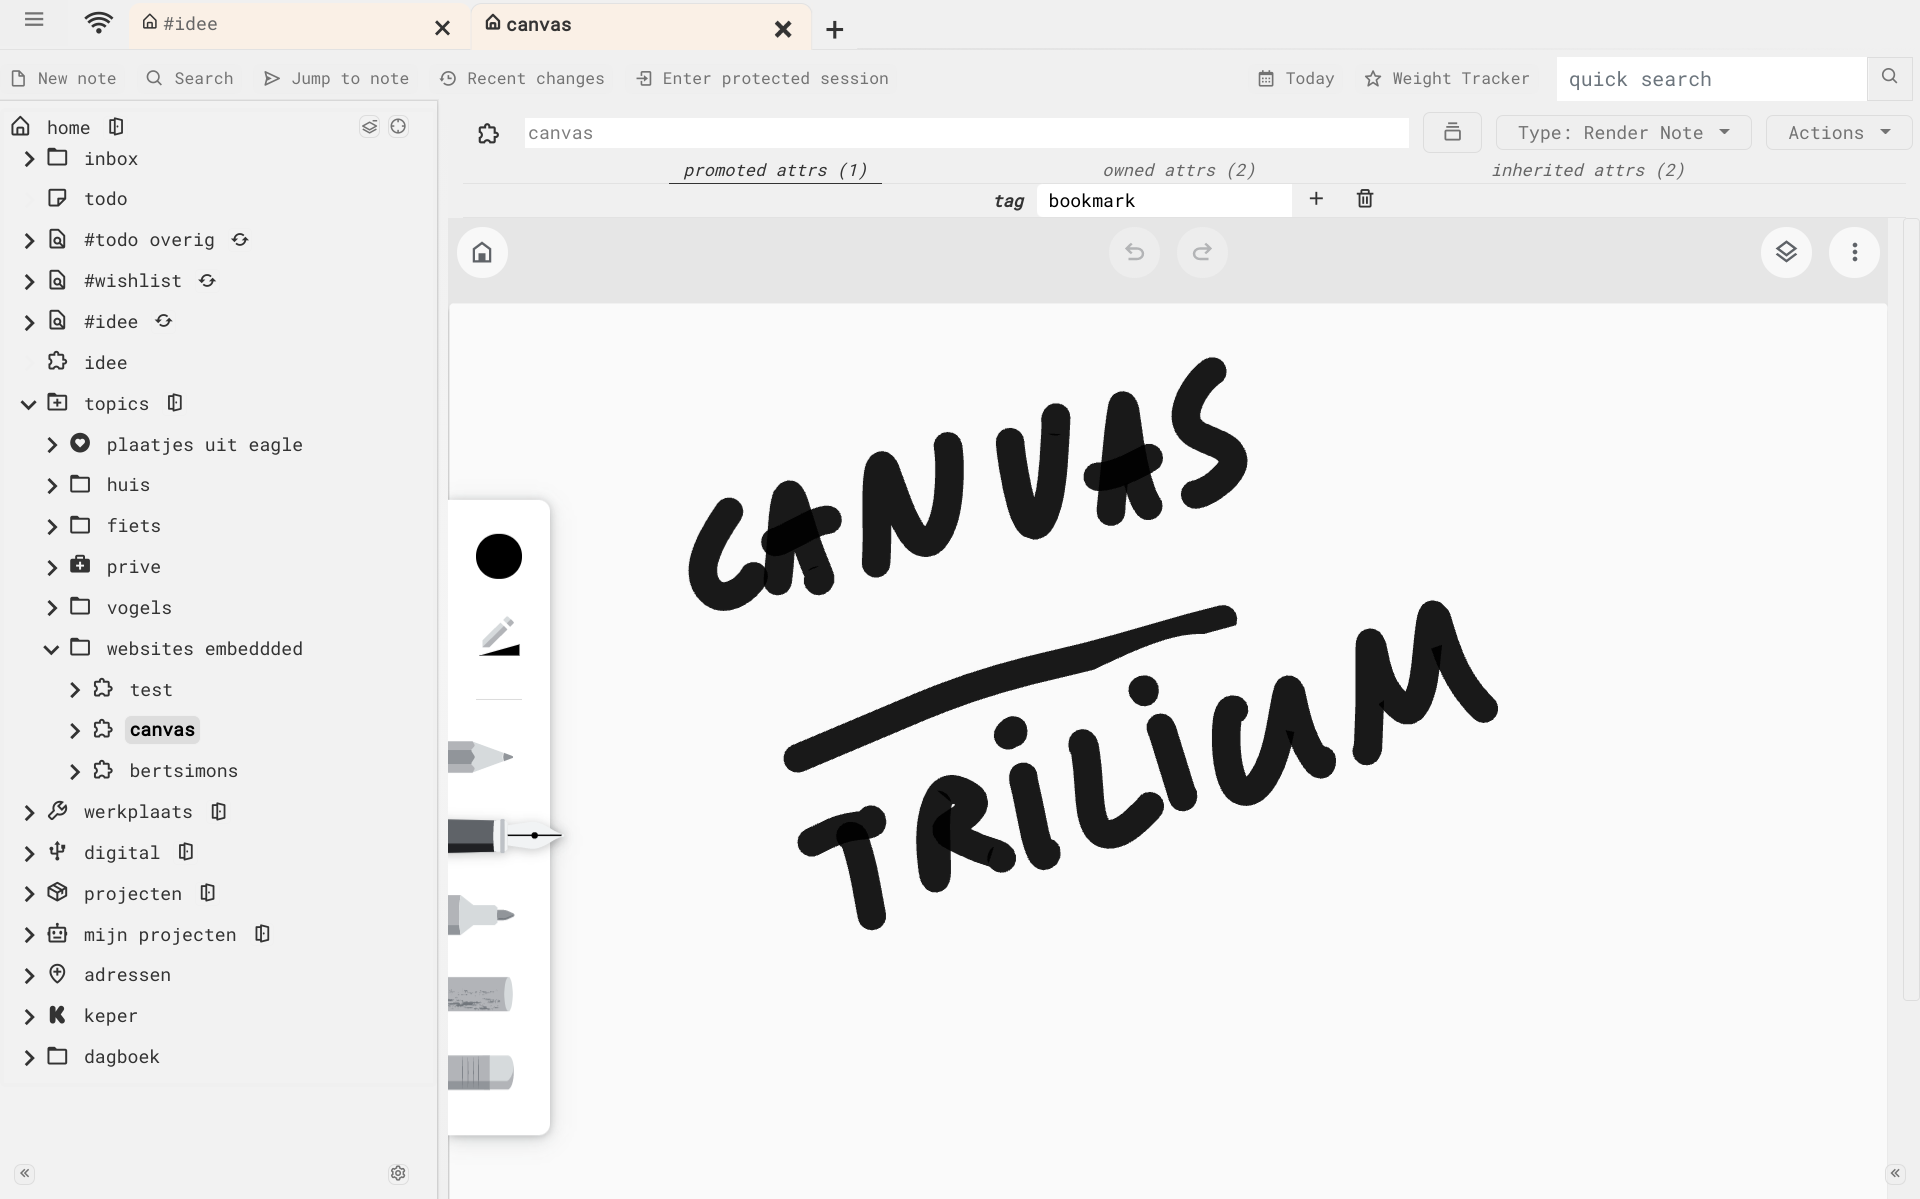Screen dimensions: 1920x1199
Task: Click the Search toolbar button
Action: (190, 78)
